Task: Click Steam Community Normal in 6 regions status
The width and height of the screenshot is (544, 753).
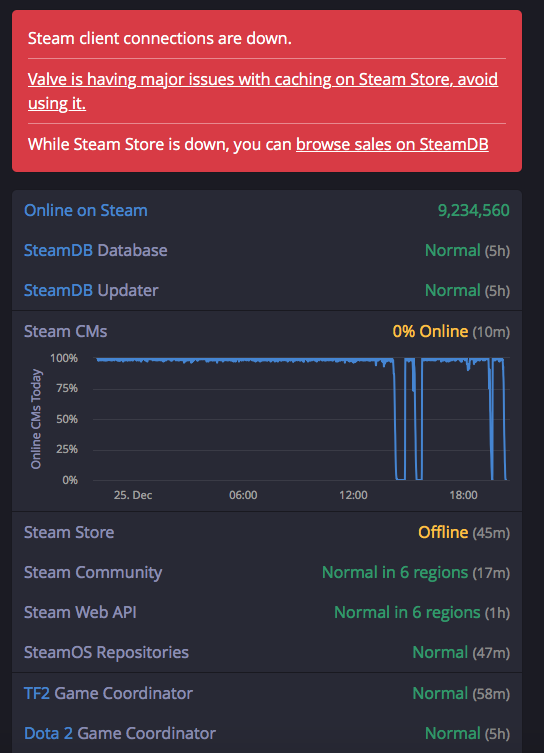Action: [x=395, y=572]
